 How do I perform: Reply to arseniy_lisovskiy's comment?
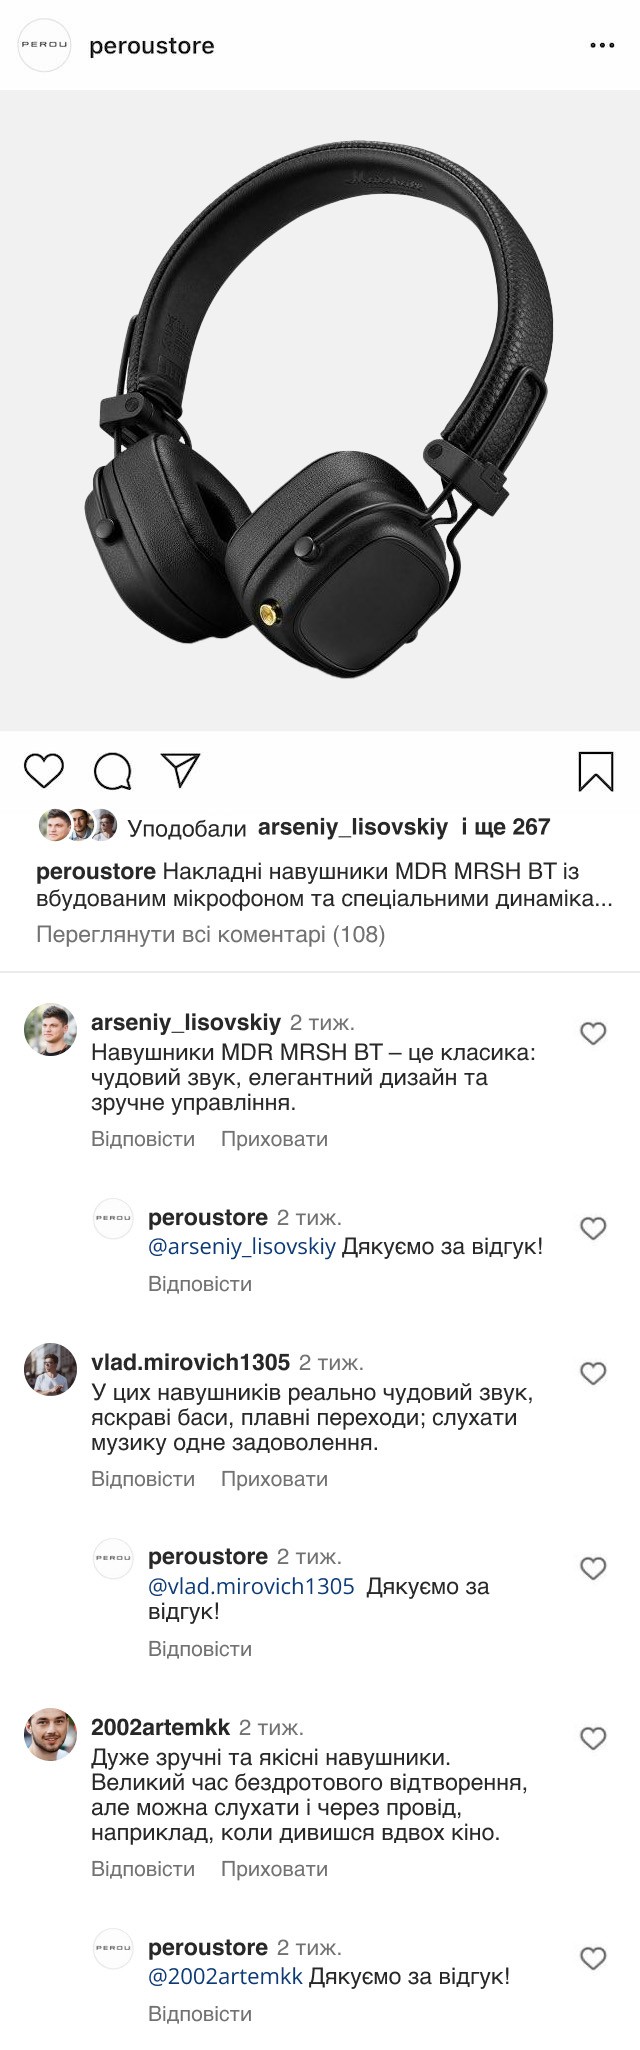coord(143,1139)
